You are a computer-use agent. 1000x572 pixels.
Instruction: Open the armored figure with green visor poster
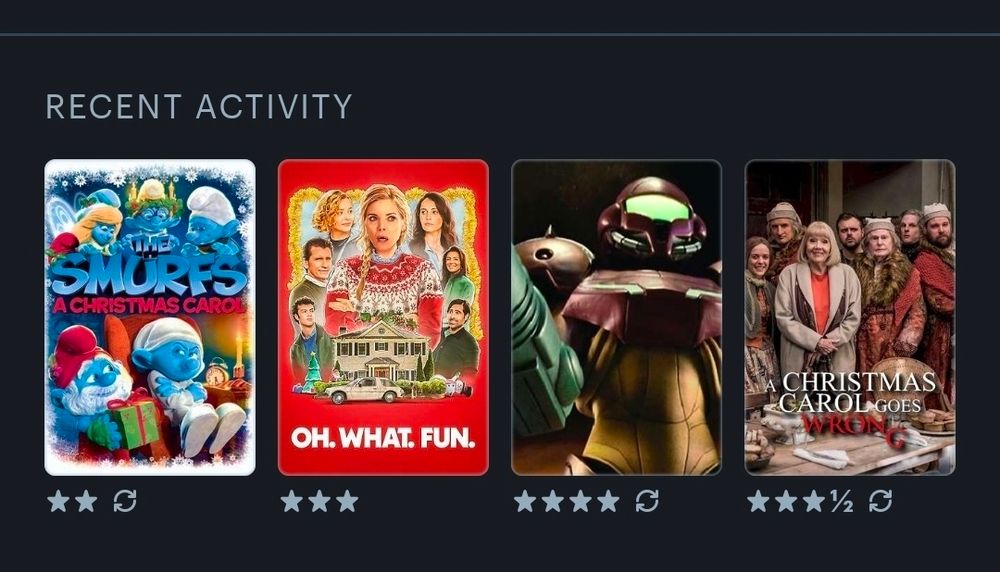click(x=617, y=317)
